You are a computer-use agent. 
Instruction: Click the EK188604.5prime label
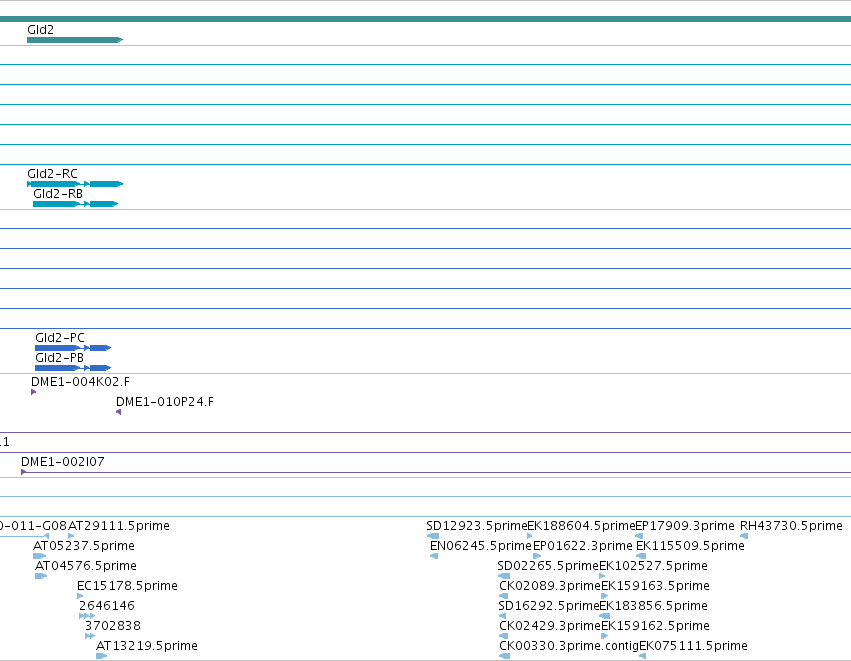pyautogui.click(x=581, y=526)
